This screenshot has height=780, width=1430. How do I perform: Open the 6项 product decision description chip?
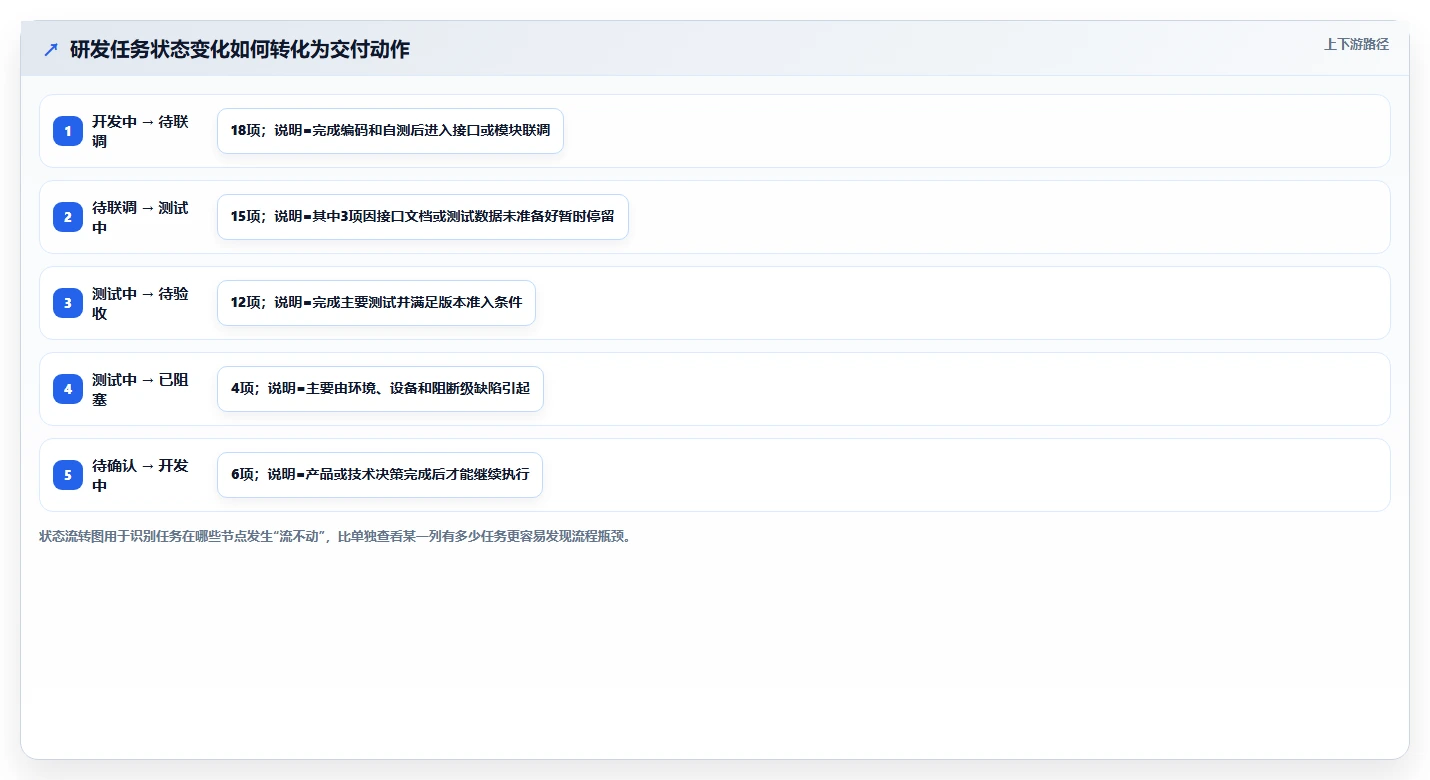(x=379, y=475)
